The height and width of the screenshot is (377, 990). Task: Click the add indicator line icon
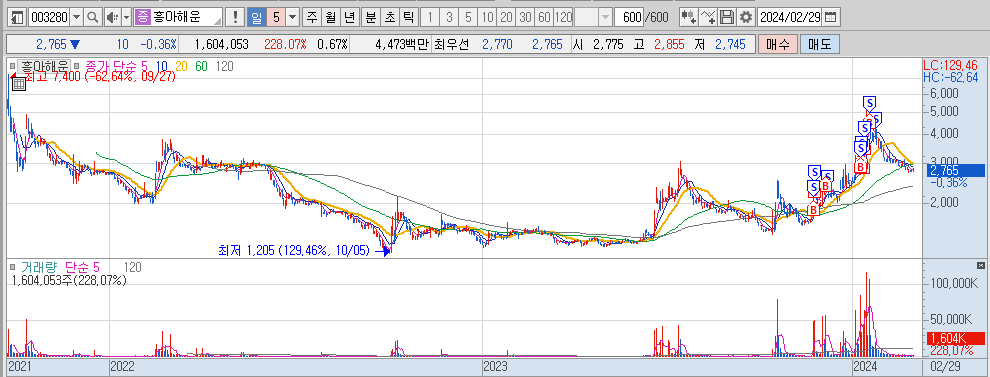point(709,17)
